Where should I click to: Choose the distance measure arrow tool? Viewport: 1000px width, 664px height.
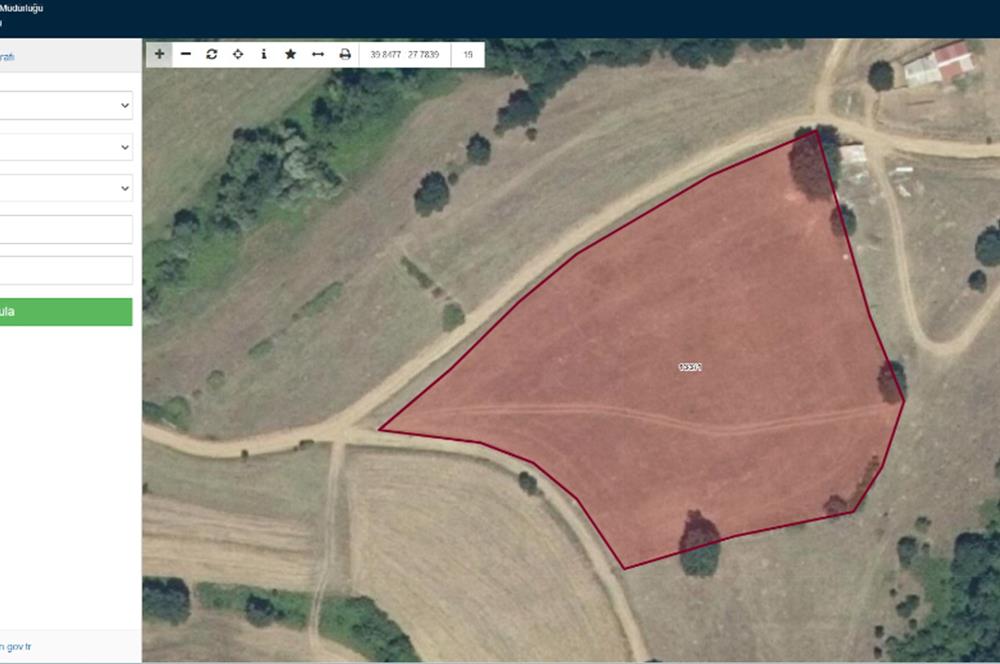tap(318, 54)
